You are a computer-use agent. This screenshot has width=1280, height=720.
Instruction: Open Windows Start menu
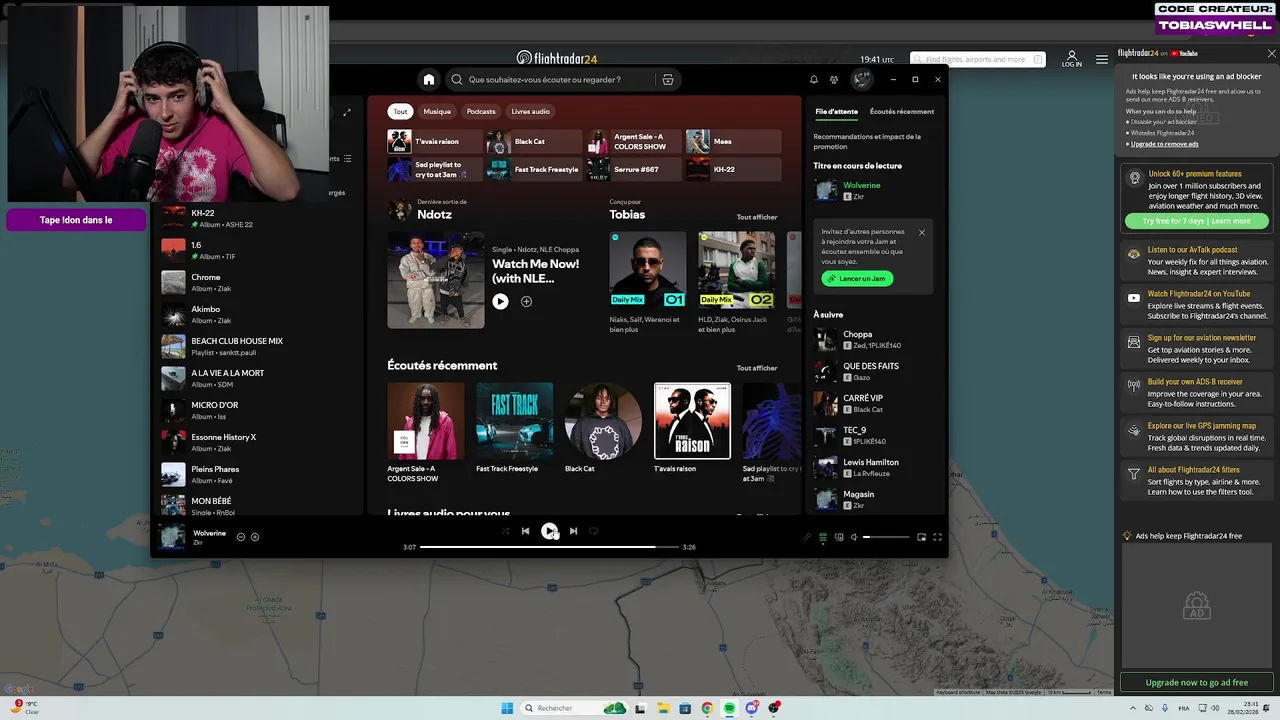pyautogui.click(x=507, y=708)
